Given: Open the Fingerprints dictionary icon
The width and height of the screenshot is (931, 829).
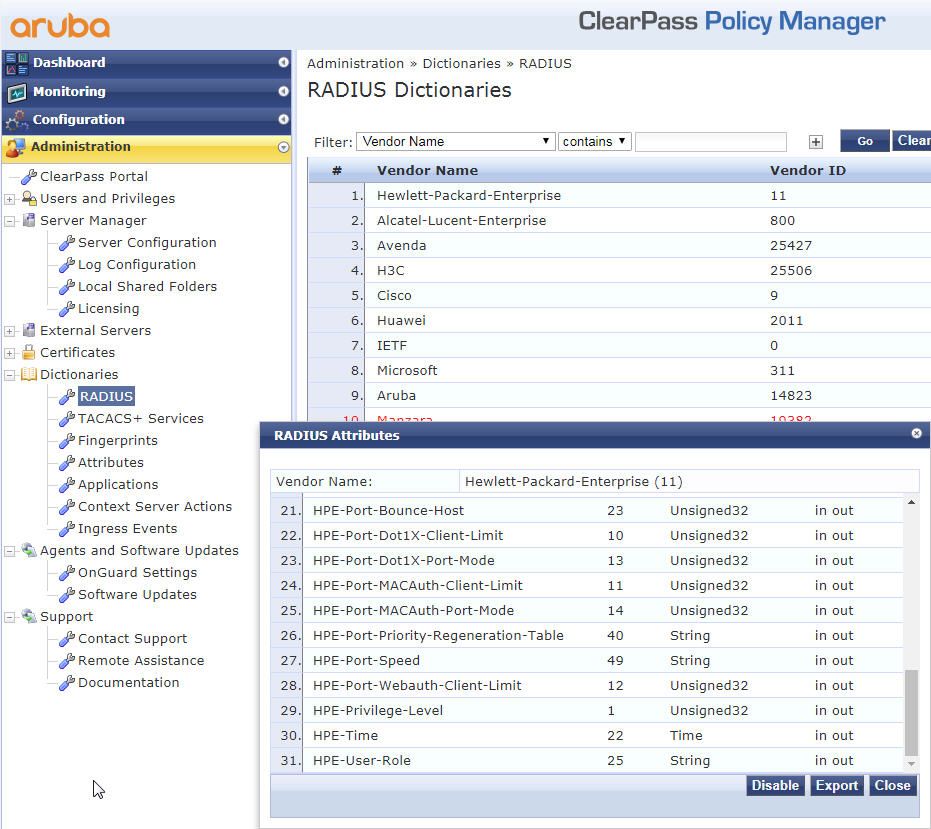Looking at the screenshot, I should (x=68, y=440).
